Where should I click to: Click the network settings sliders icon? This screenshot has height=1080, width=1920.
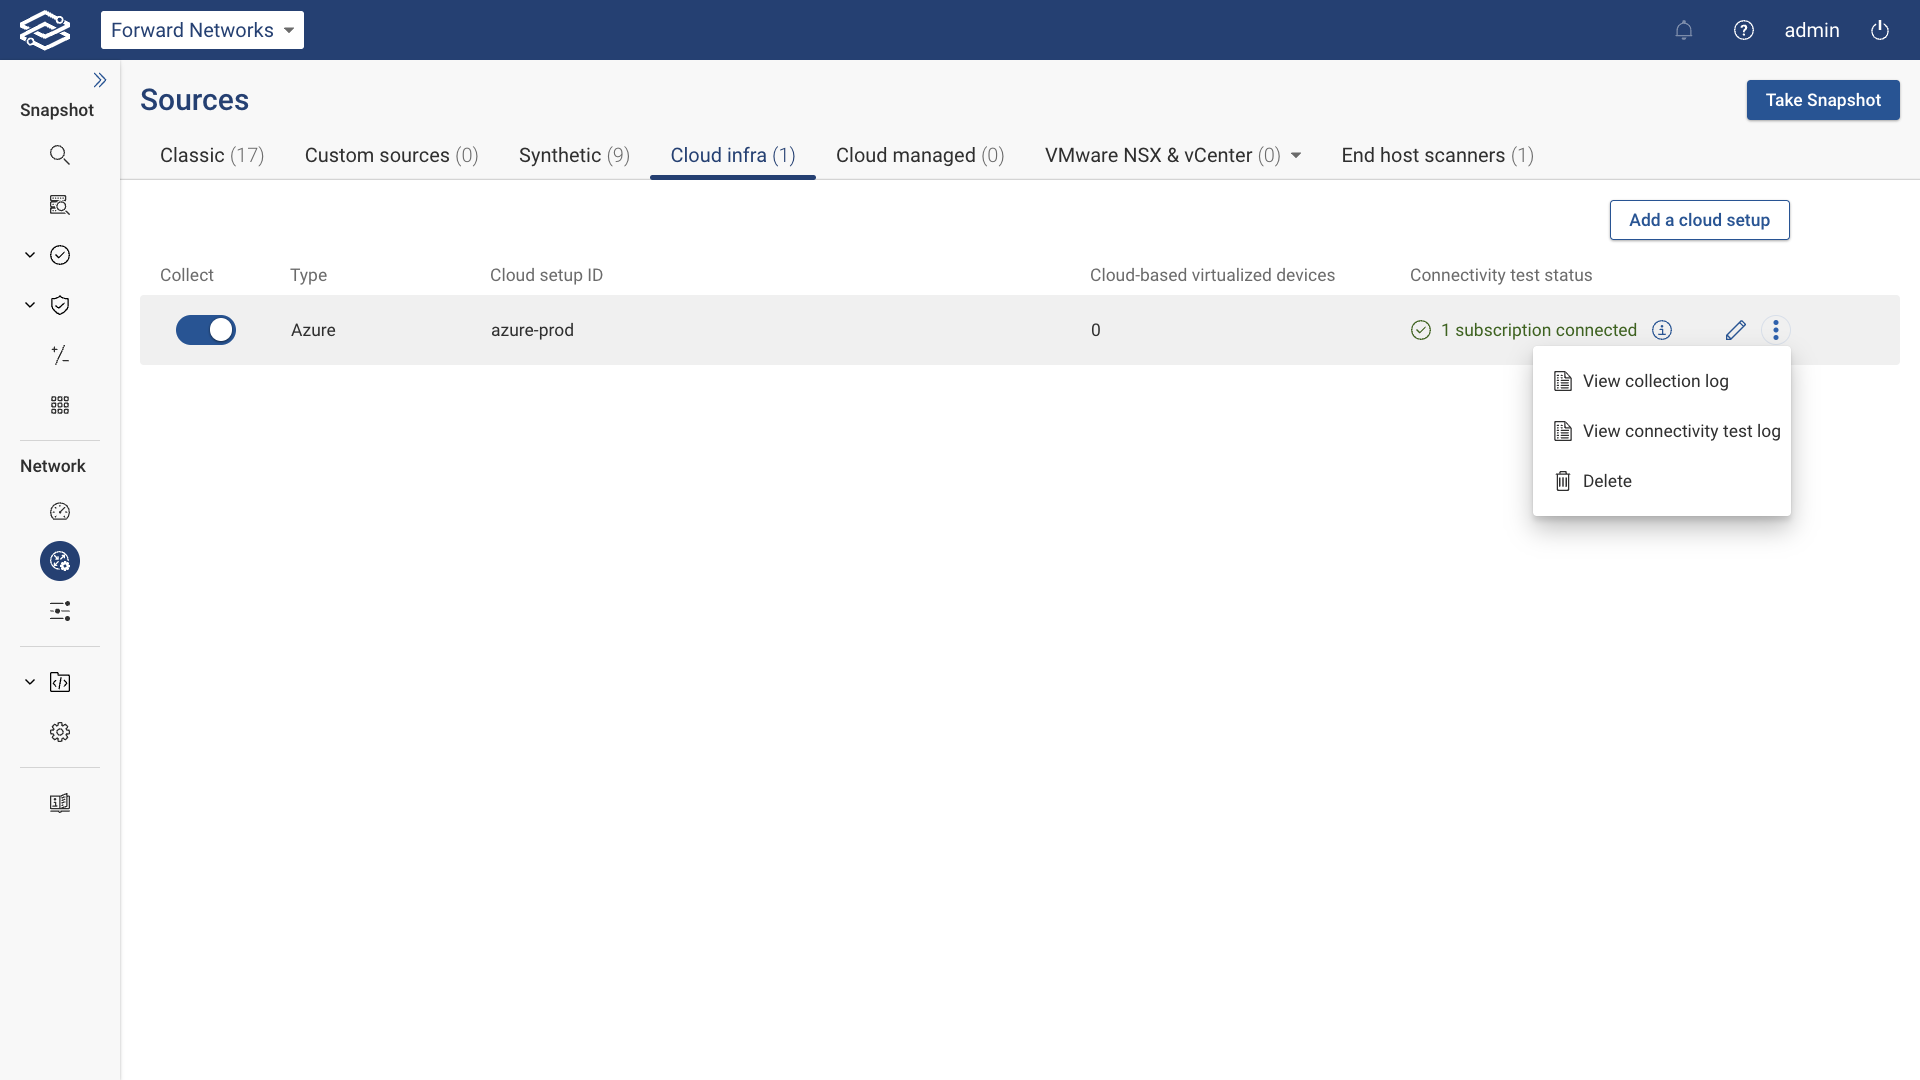(60, 611)
